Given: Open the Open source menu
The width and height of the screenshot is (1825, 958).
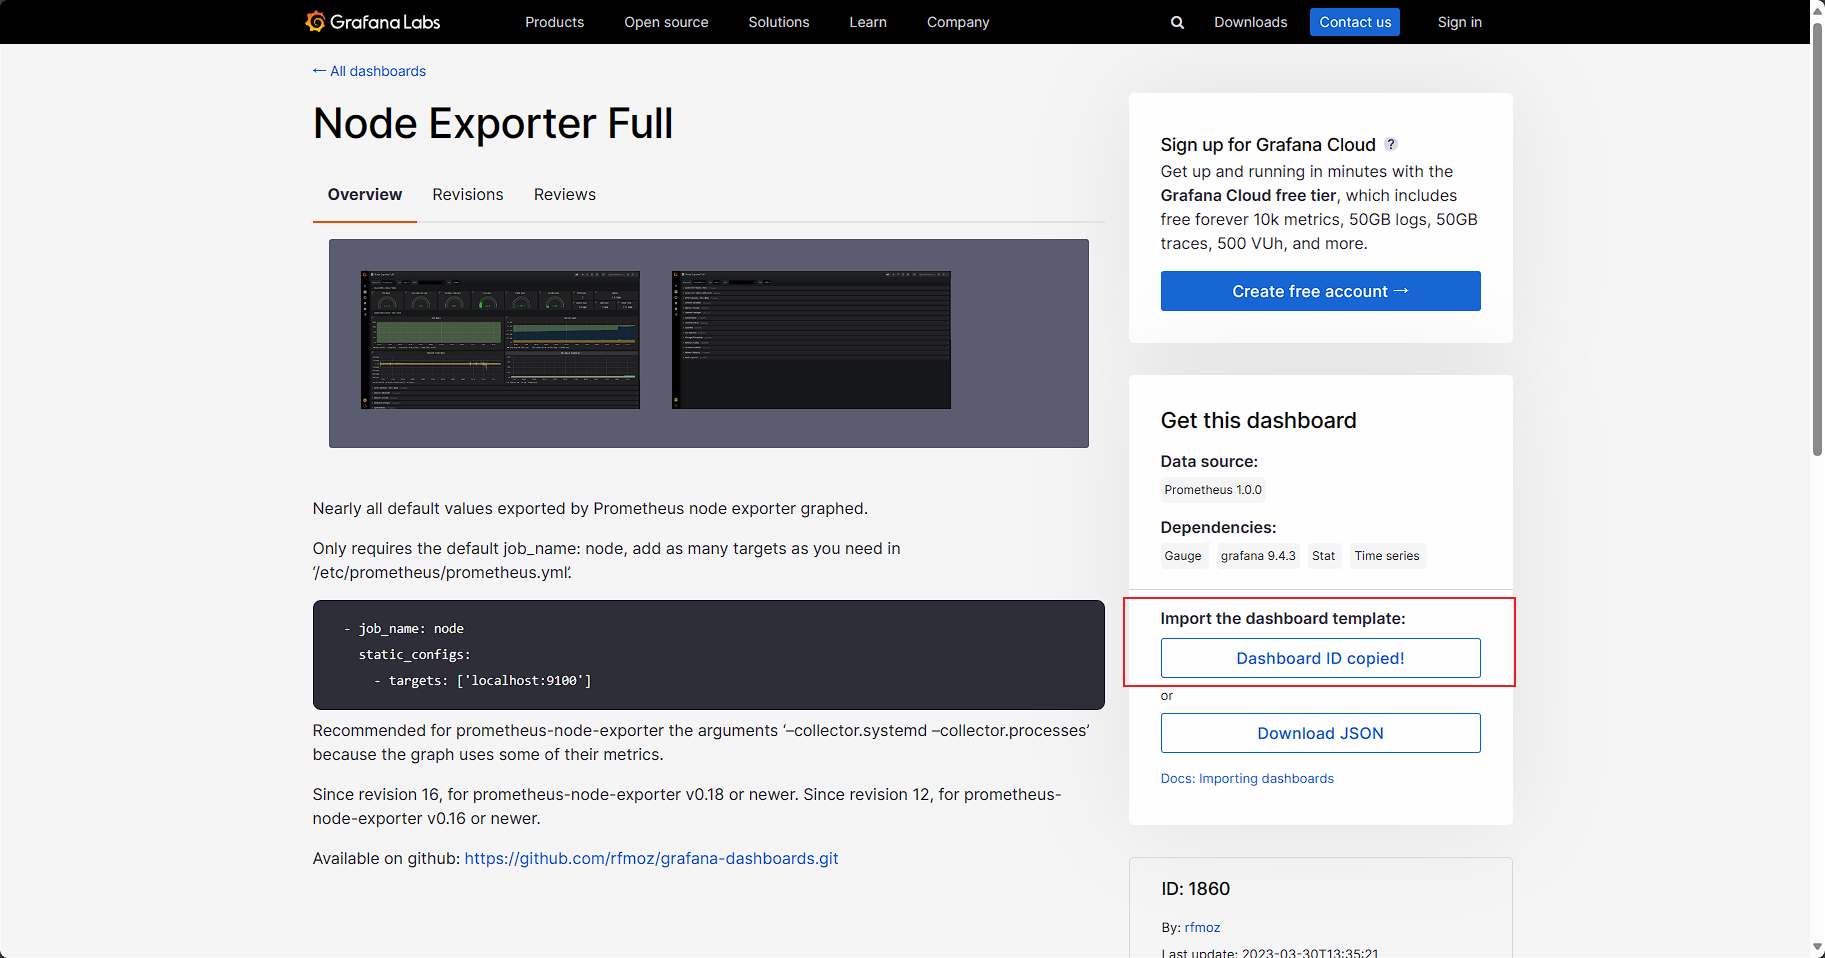Looking at the screenshot, I should pos(666,22).
